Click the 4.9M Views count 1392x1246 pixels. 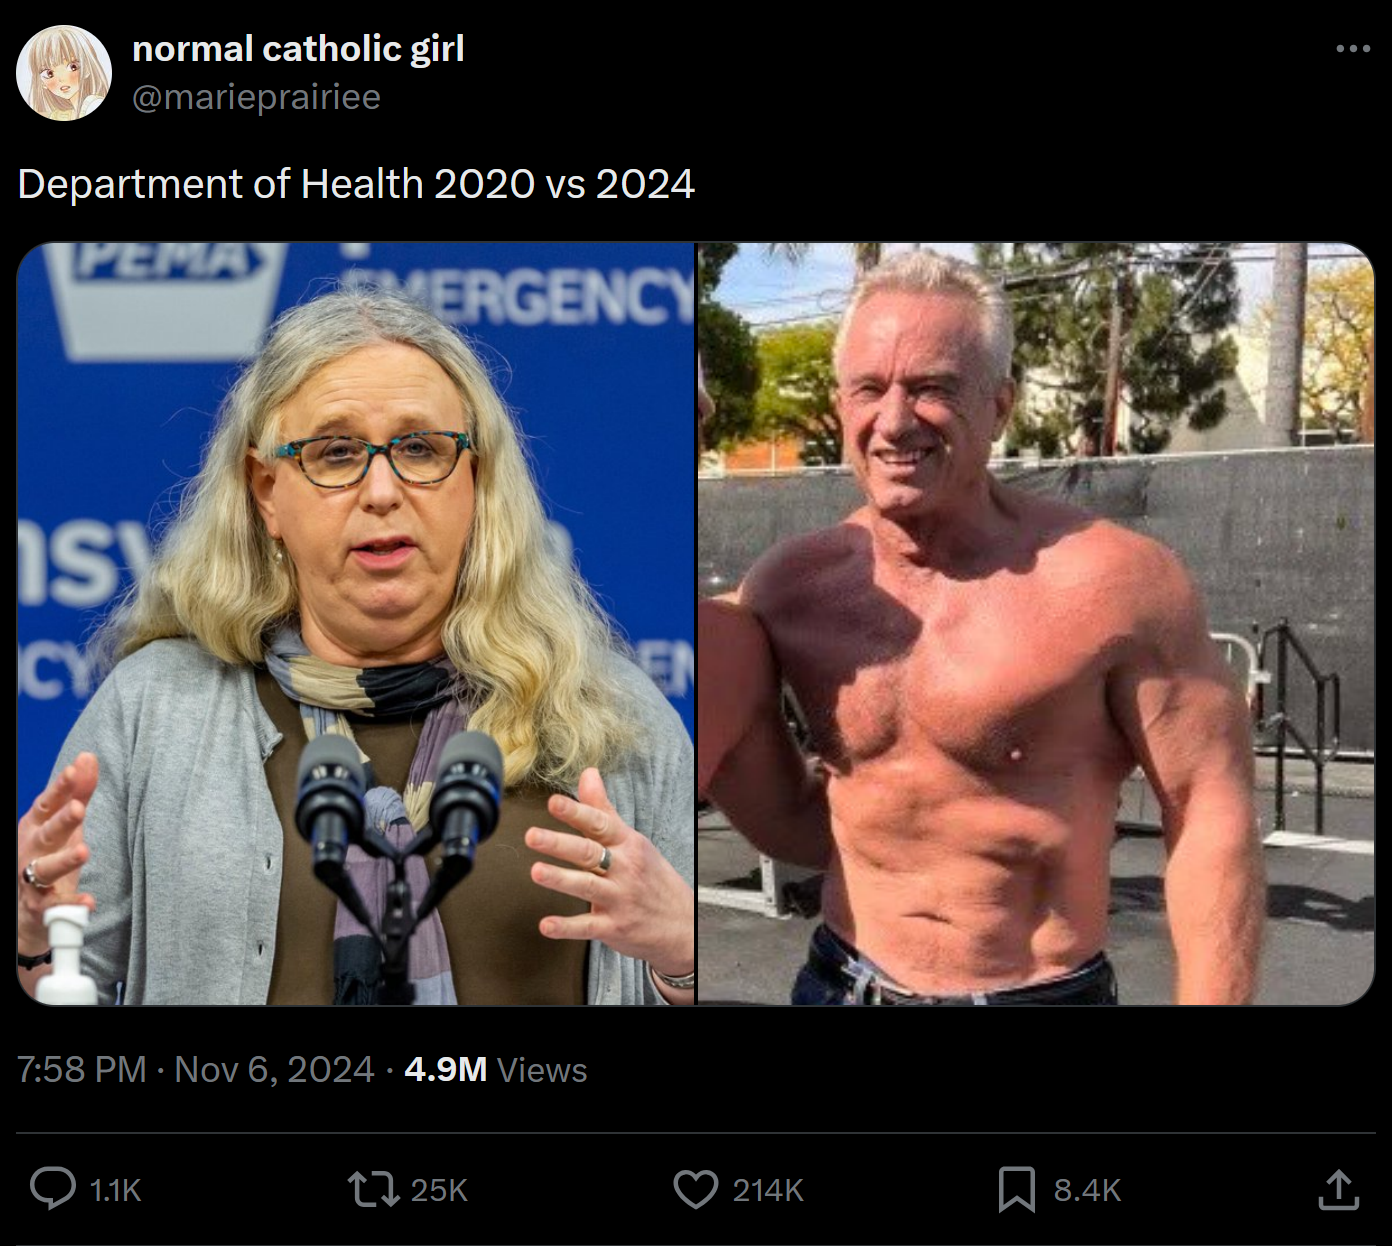495,1069
